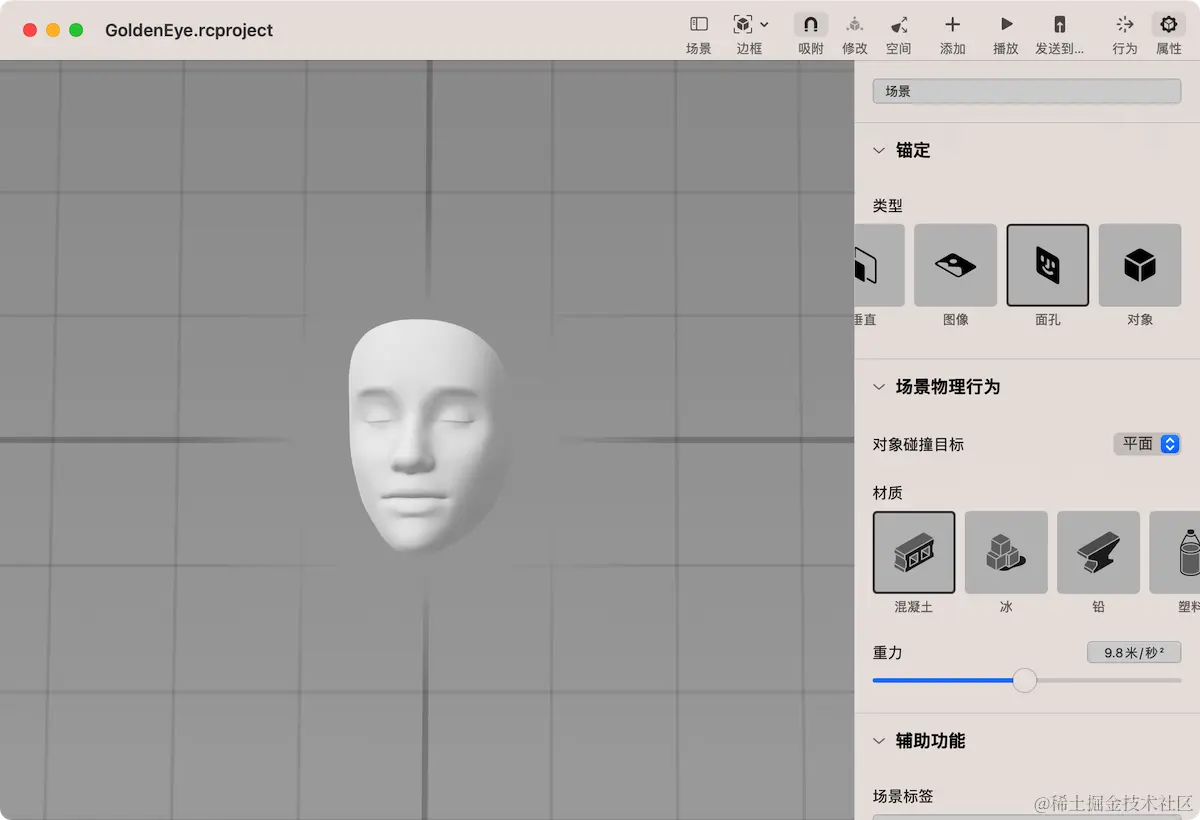Screen dimensions: 1200x820
Task: Zoom window with the green button
Action: (x=76, y=30)
